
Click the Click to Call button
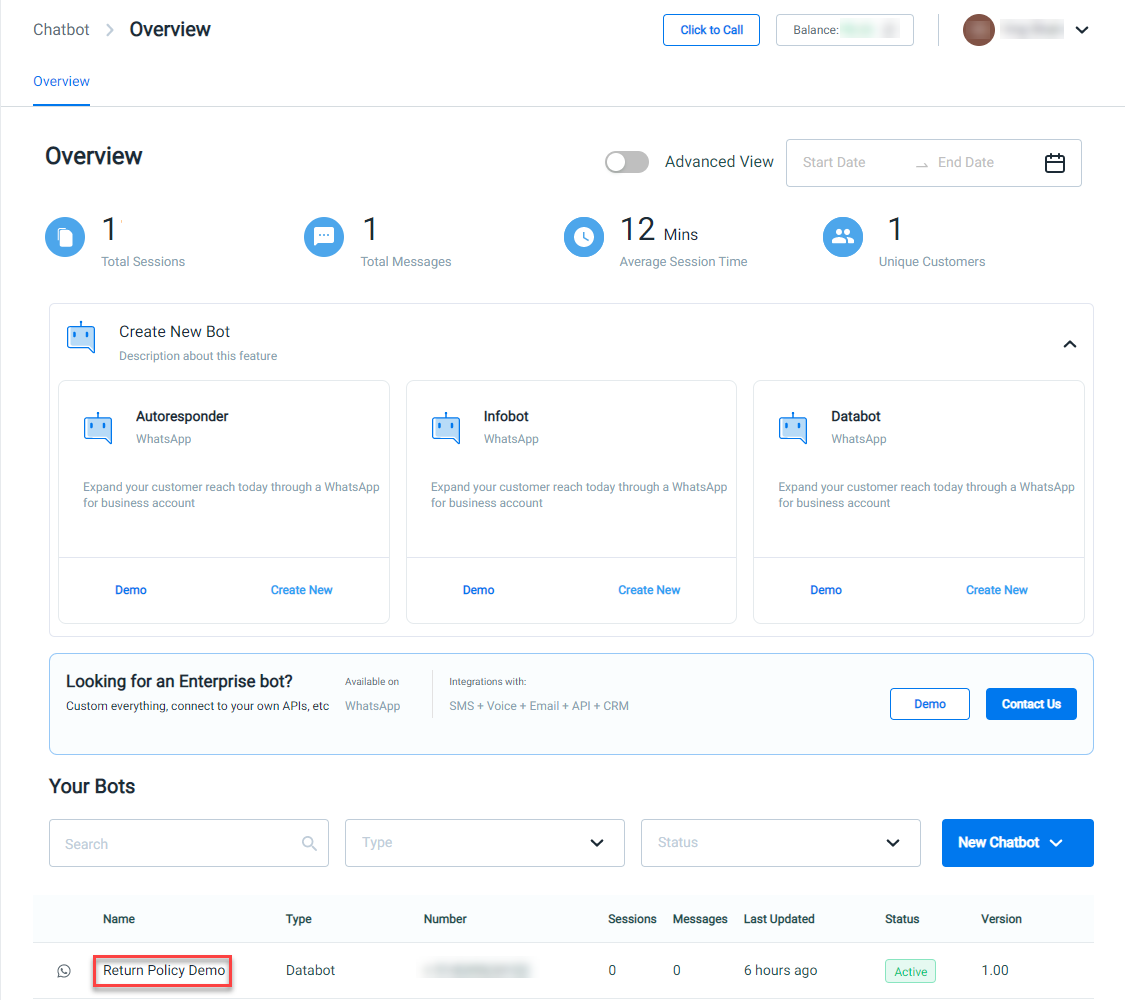[x=711, y=30]
